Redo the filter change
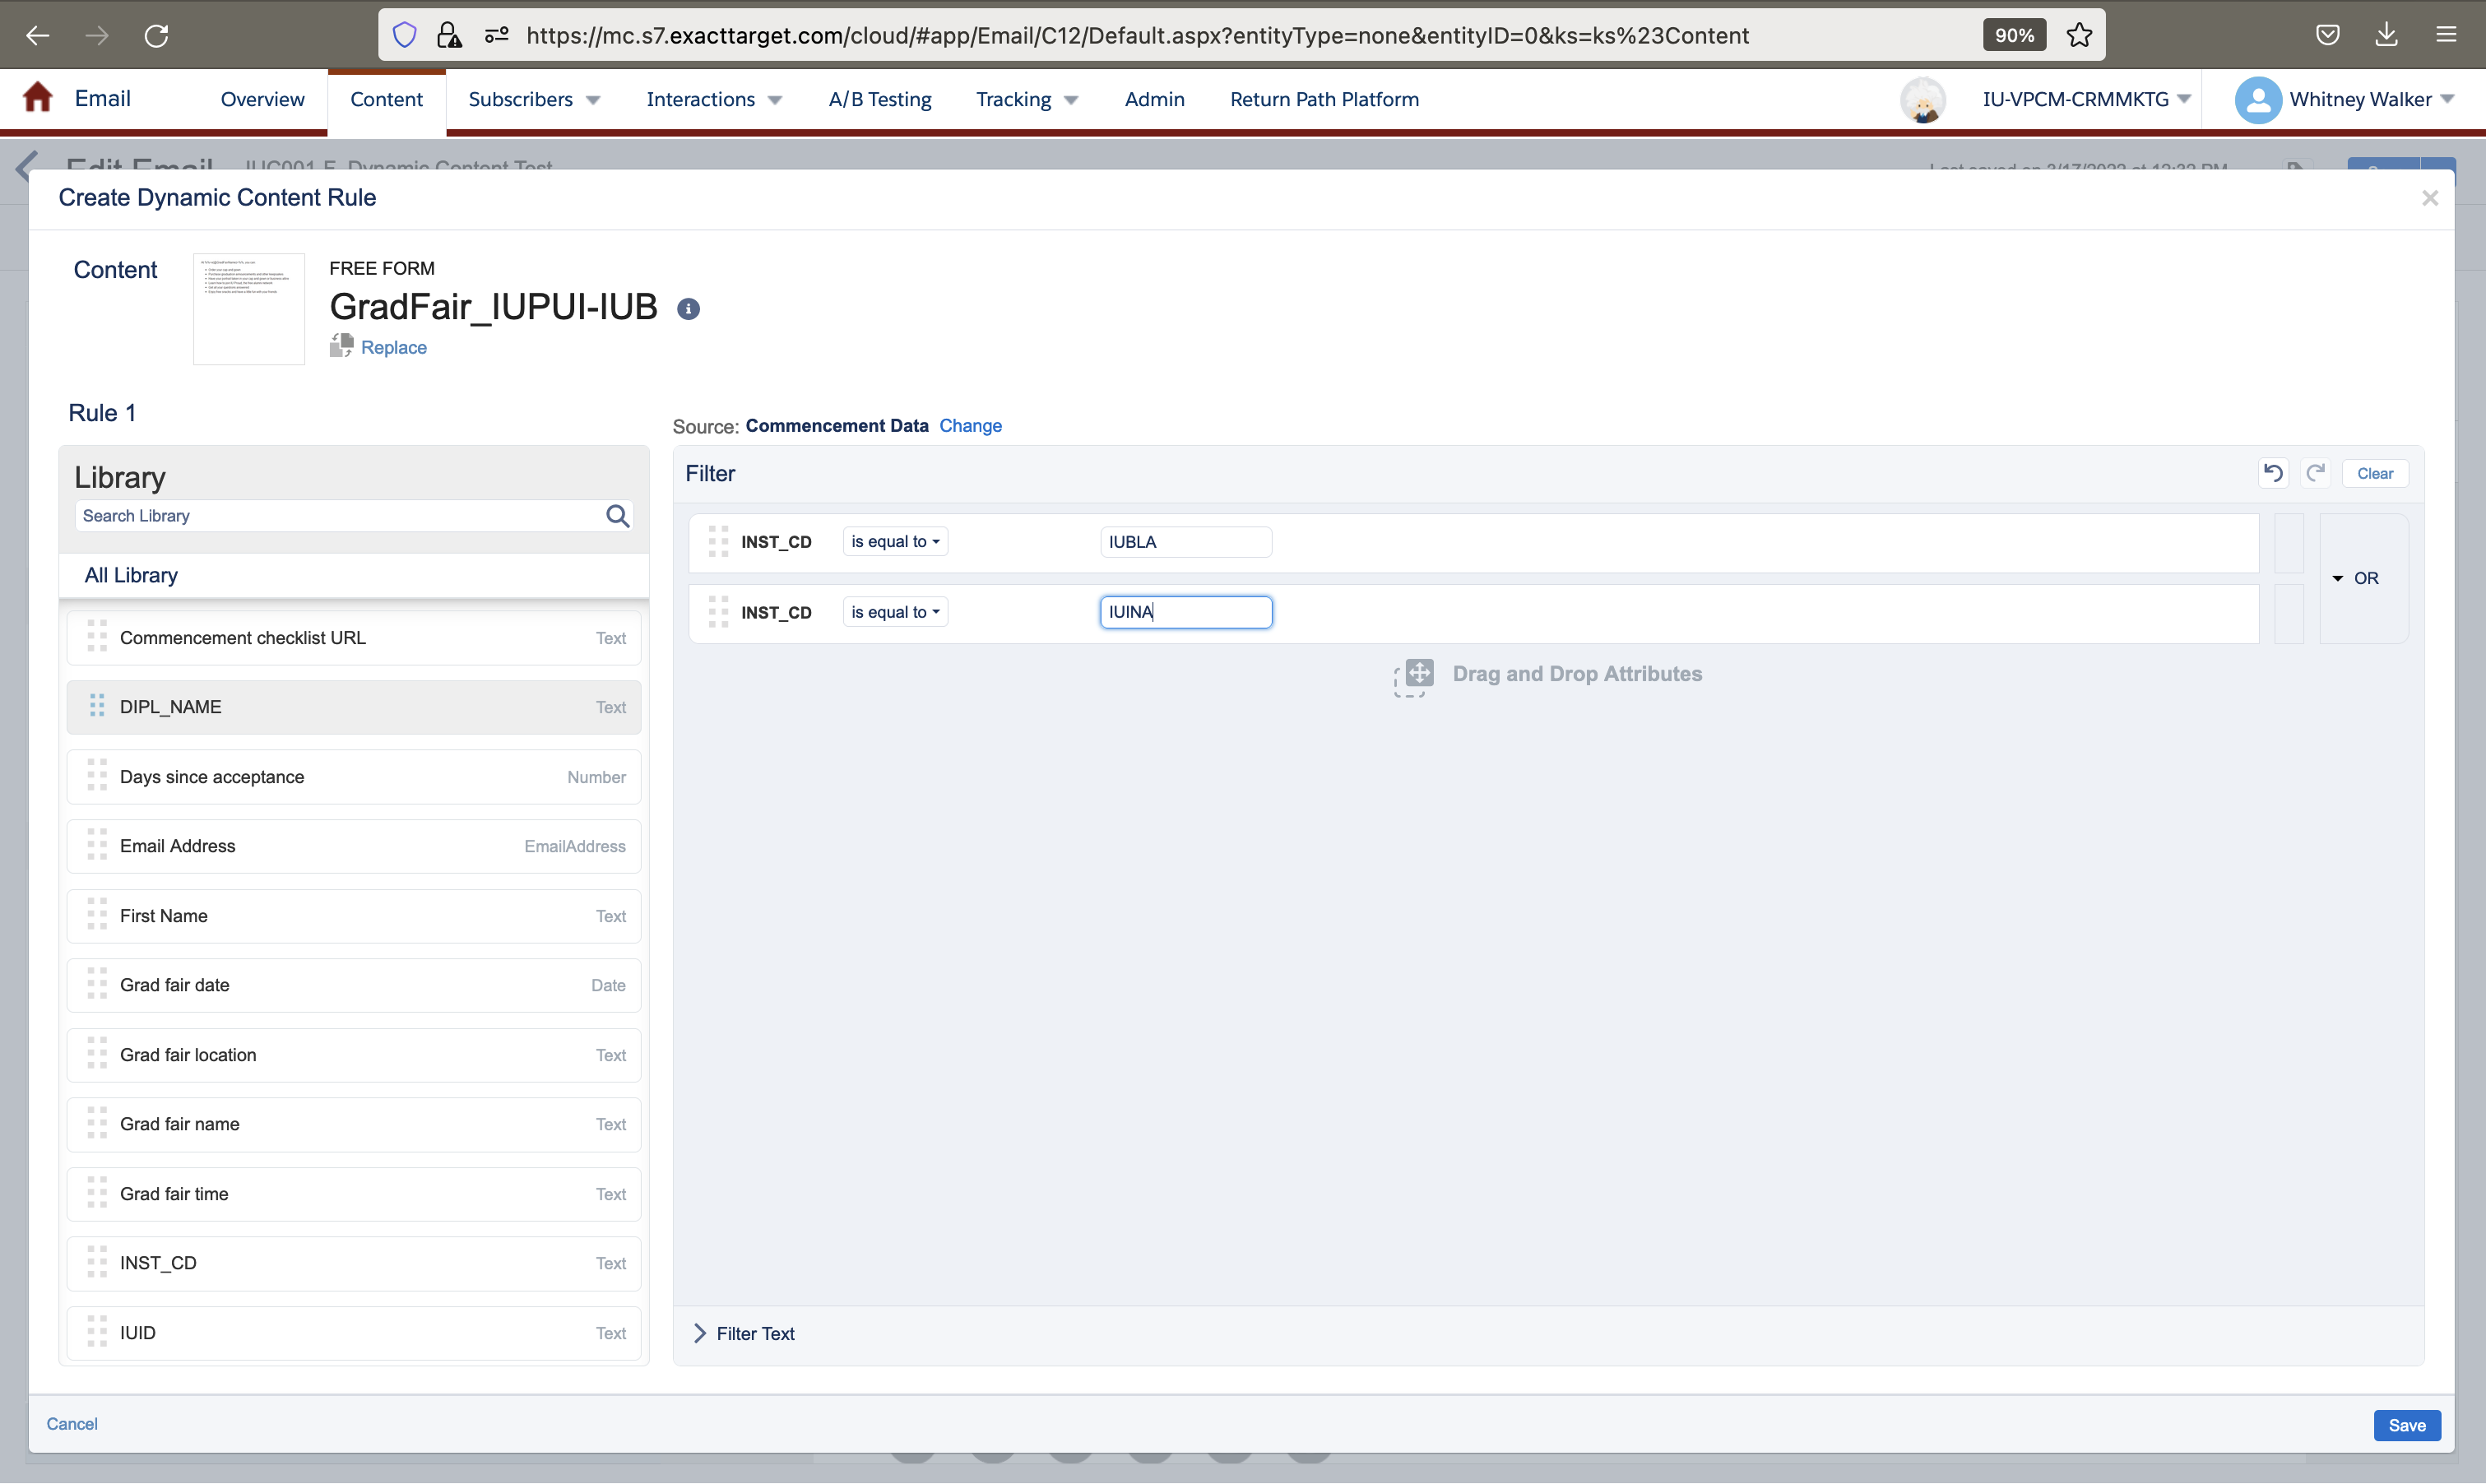This screenshot has width=2486, height=1484. 2315,473
